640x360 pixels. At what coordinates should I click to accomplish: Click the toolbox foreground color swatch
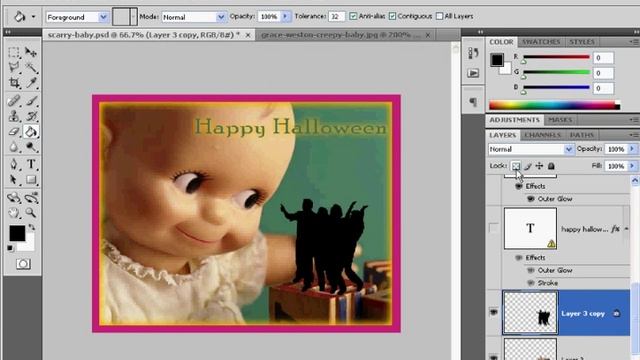pos(17,233)
